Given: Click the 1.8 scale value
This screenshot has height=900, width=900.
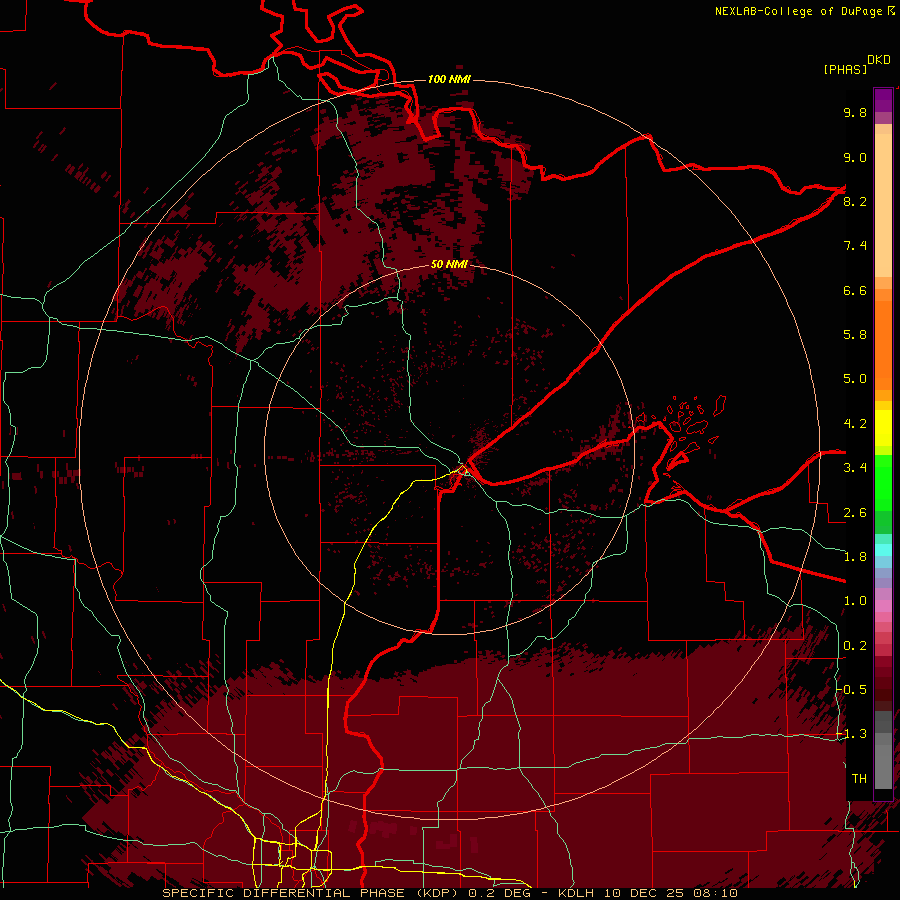Looking at the screenshot, I should click(x=855, y=557).
